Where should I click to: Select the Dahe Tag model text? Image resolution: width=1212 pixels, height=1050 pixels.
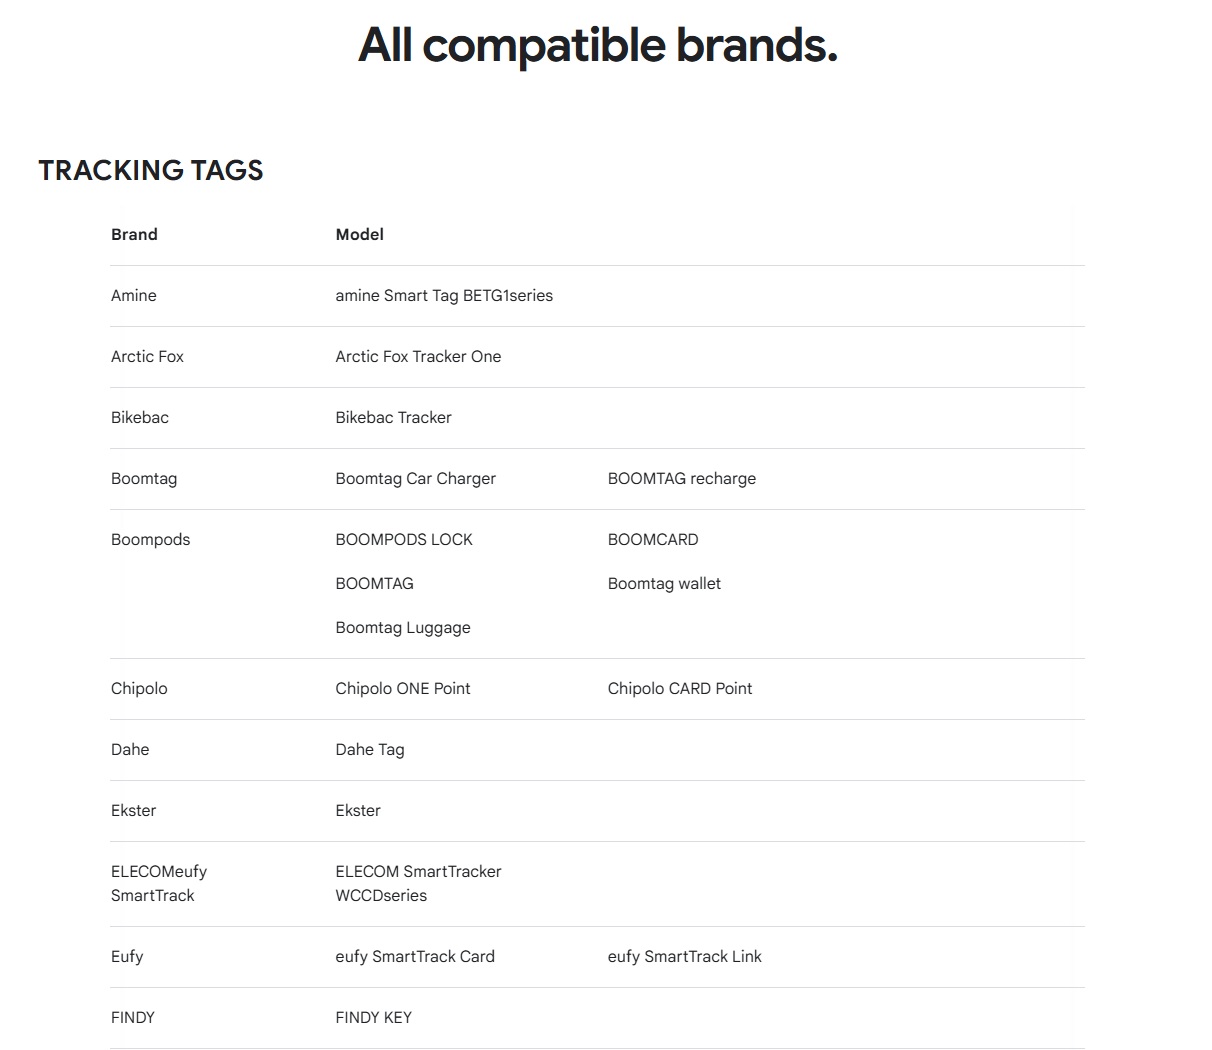click(x=370, y=749)
